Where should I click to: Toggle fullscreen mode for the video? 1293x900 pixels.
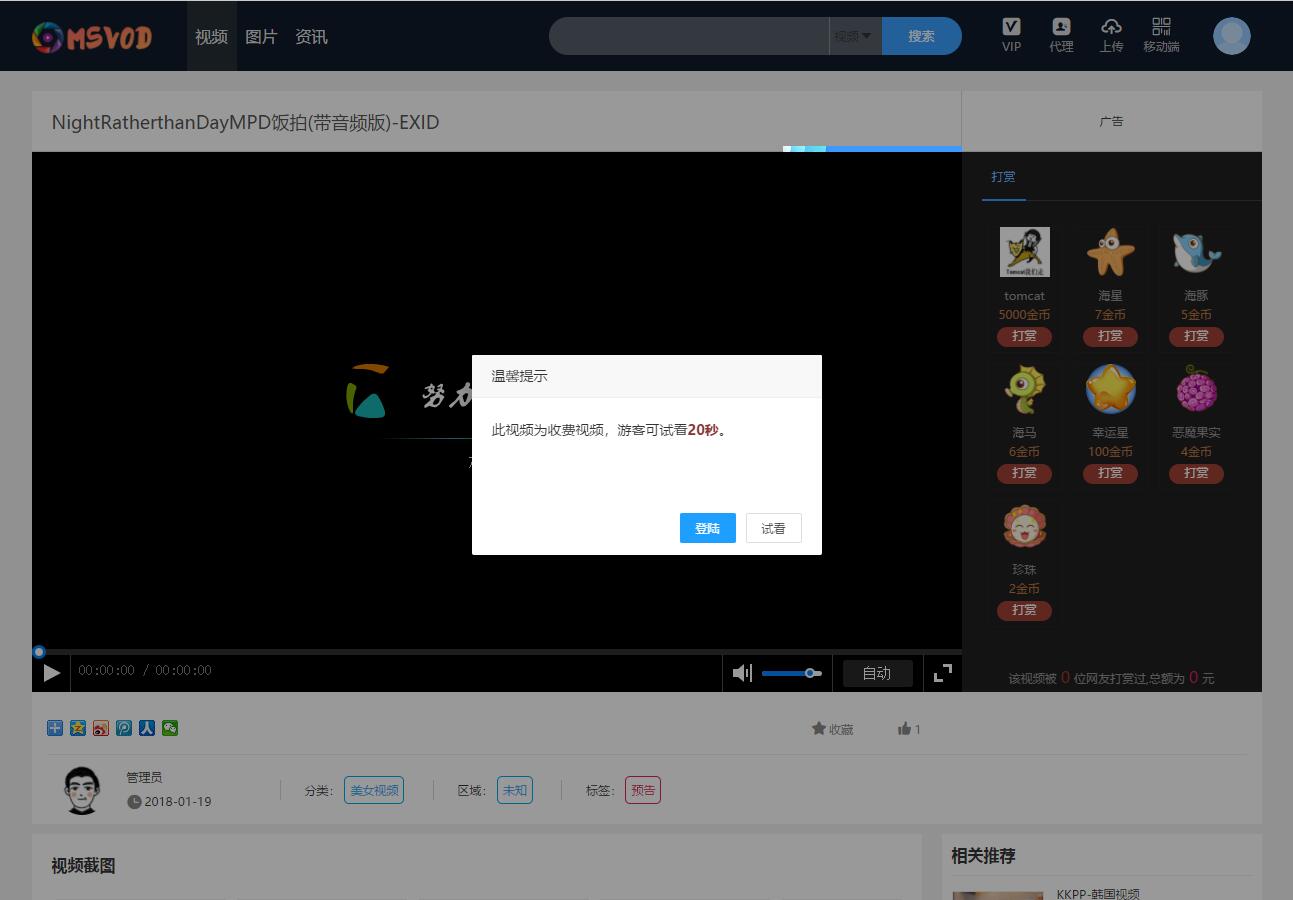pyautogui.click(x=942, y=673)
